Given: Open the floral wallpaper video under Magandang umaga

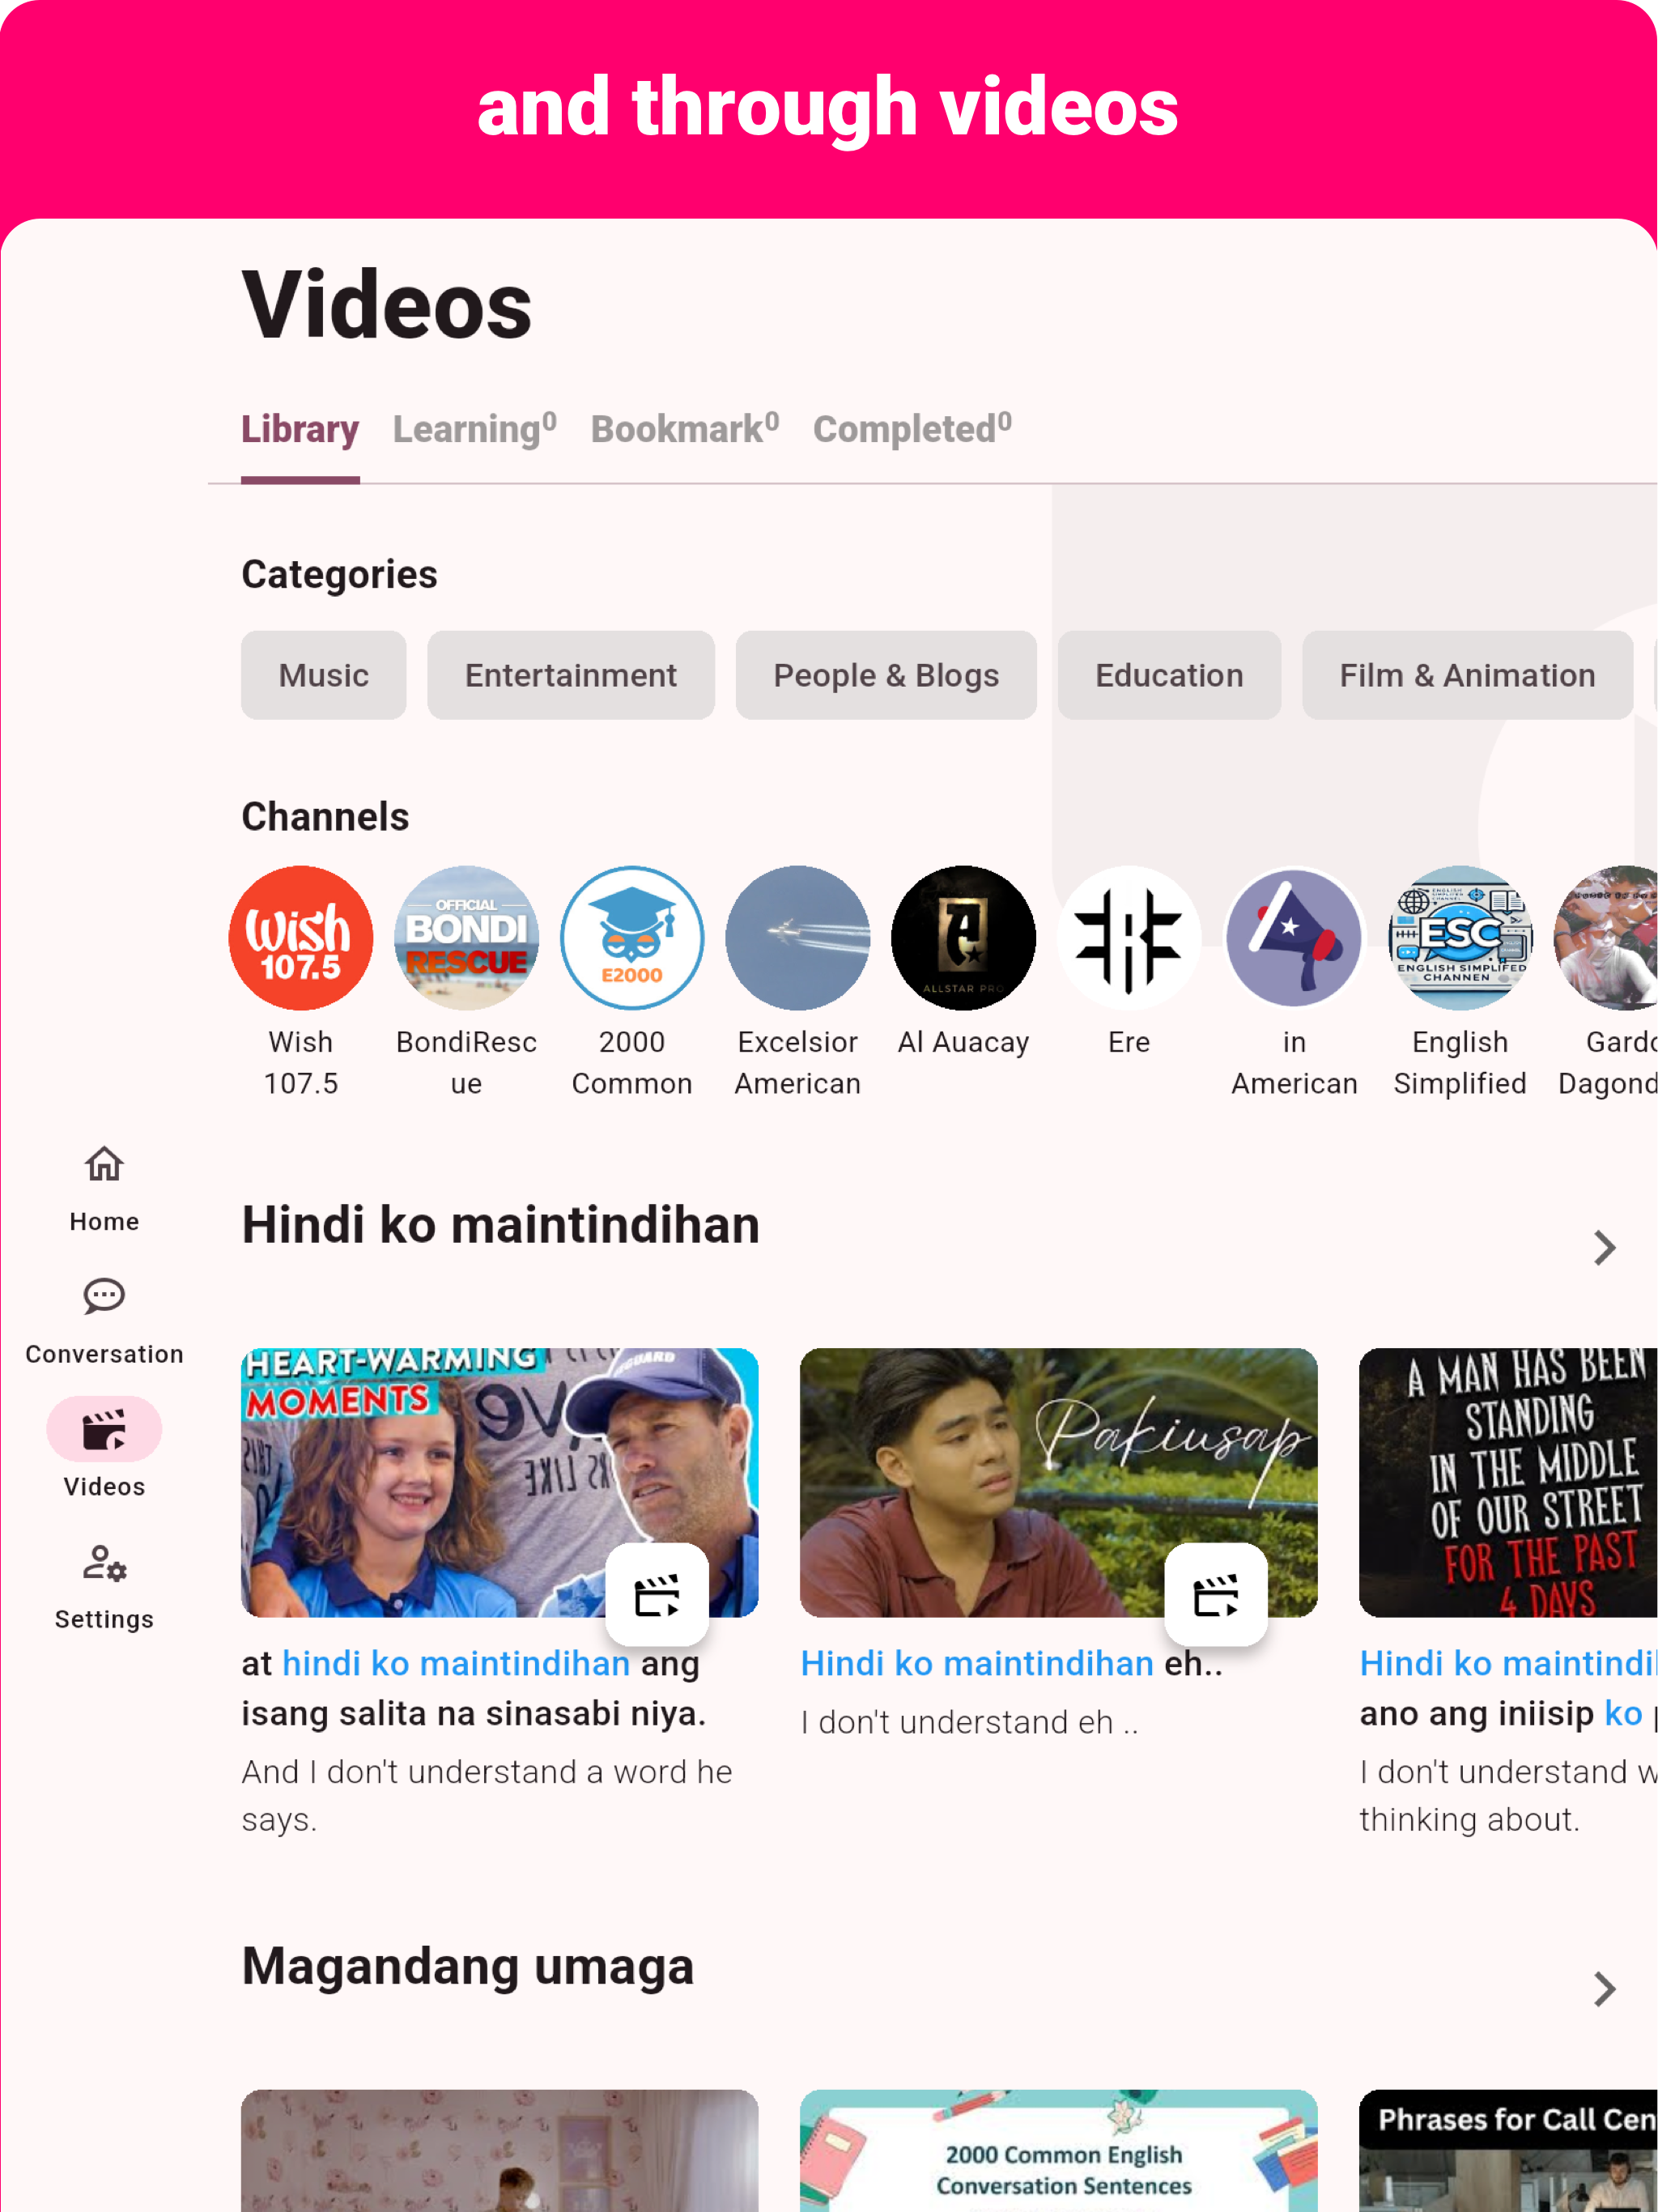Looking at the screenshot, I should pyautogui.click(x=500, y=2150).
